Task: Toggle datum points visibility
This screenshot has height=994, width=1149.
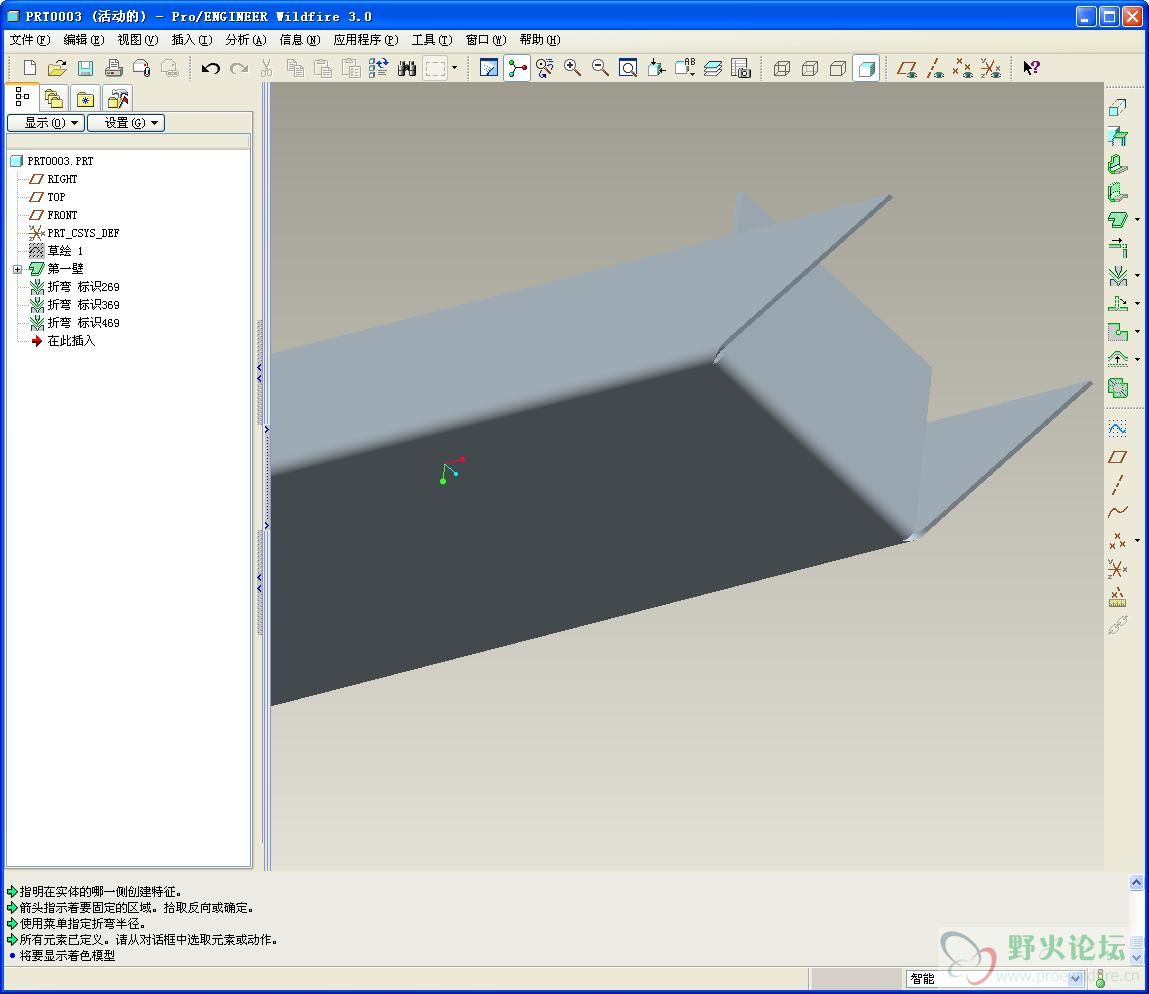Action: coord(963,68)
